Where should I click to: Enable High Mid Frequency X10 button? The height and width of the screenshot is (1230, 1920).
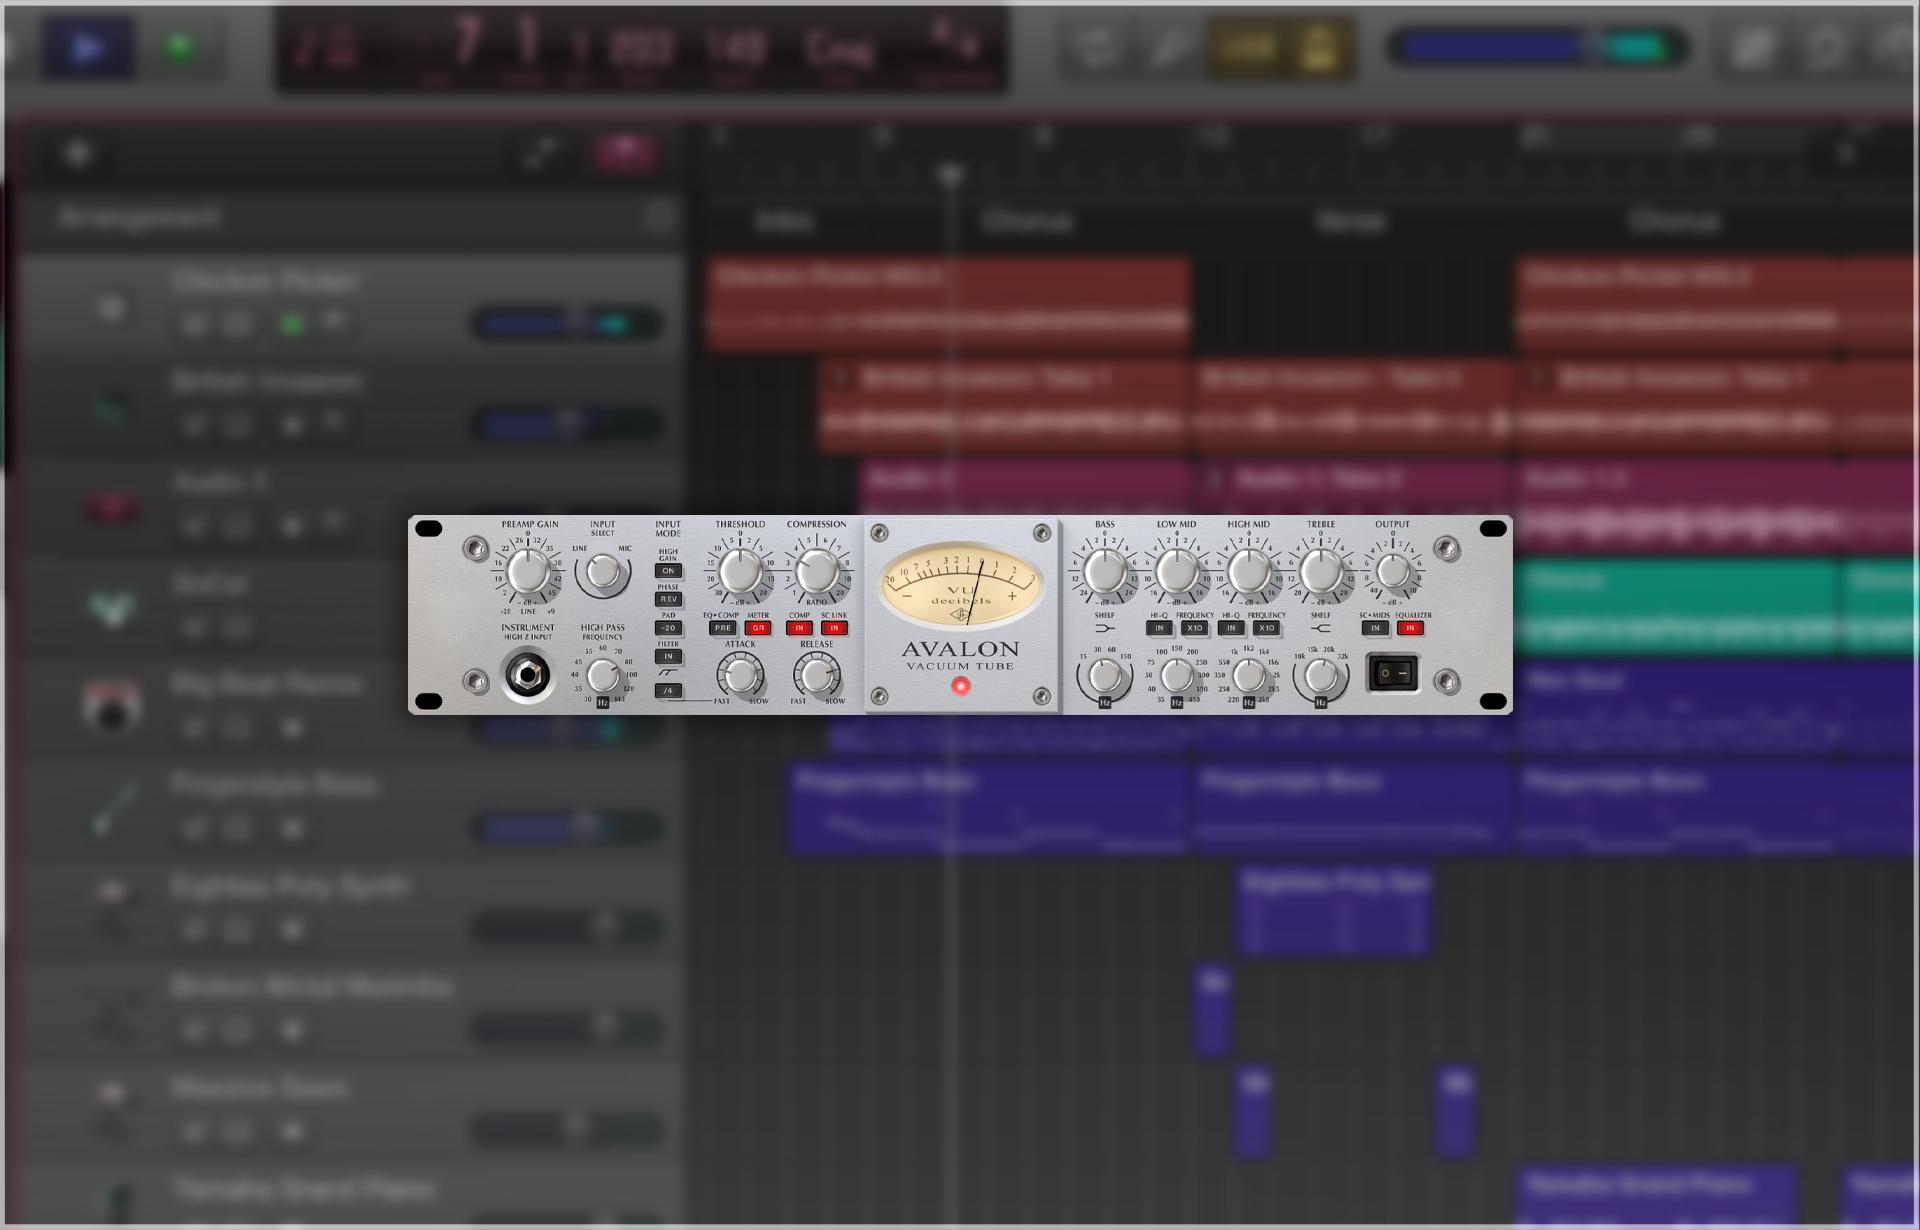tap(1266, 628)
